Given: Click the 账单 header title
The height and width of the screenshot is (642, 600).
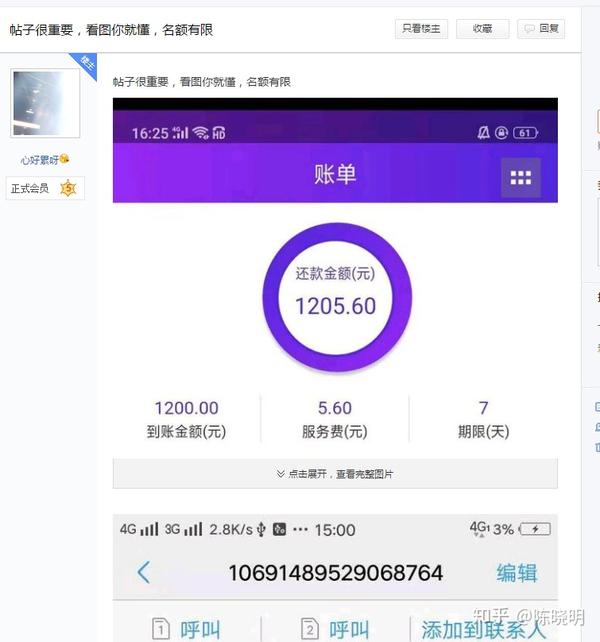Looking at the screenshot, I should (335, 174).
